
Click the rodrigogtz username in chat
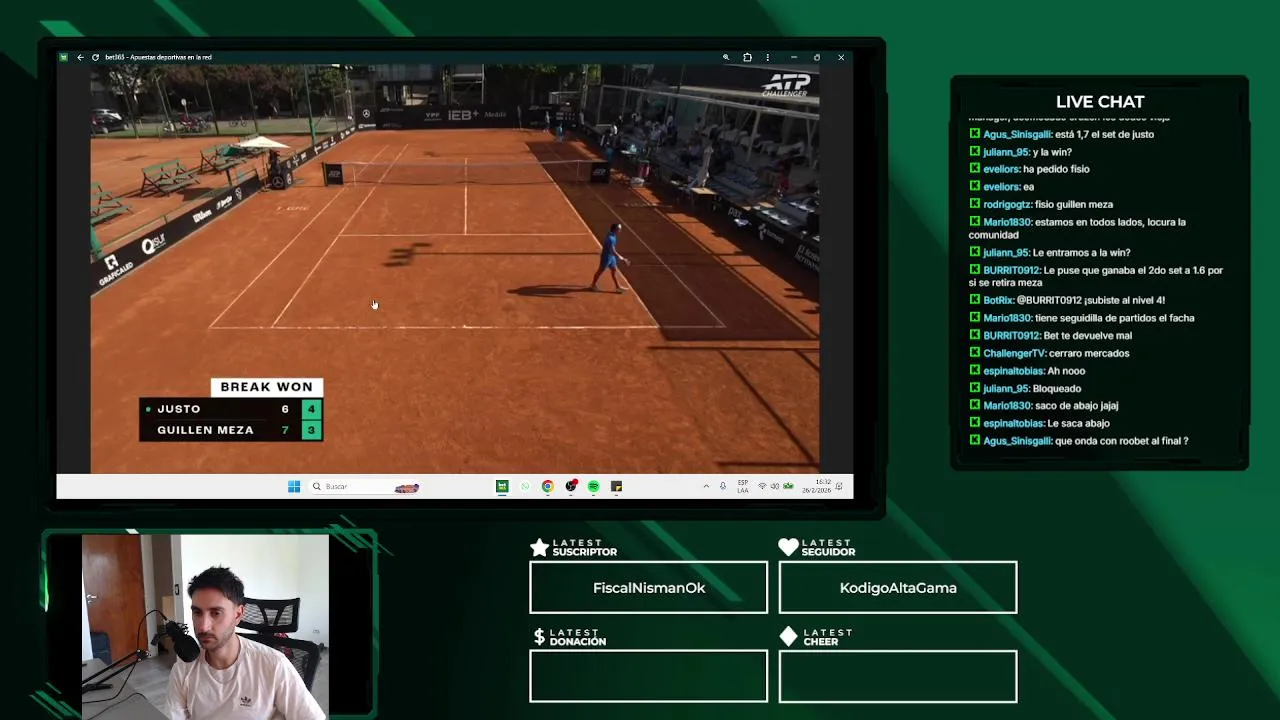(x=1007, y=204)
